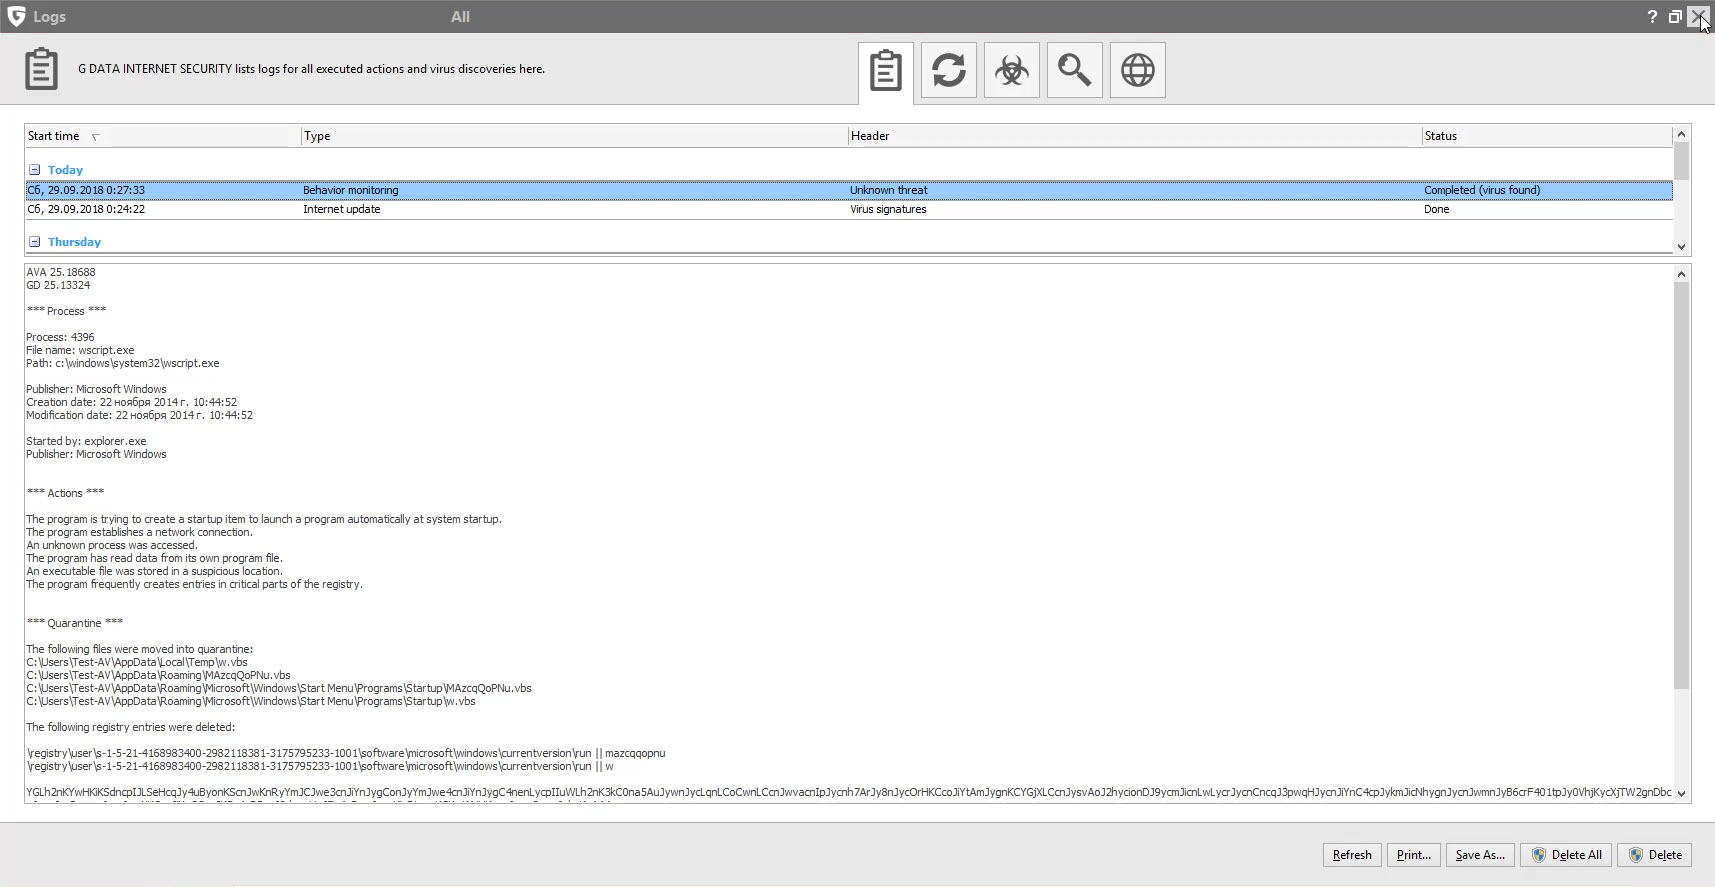The image size is (1715, 887).
Task: Sort logs by Status column
Action: point(1547,136)
